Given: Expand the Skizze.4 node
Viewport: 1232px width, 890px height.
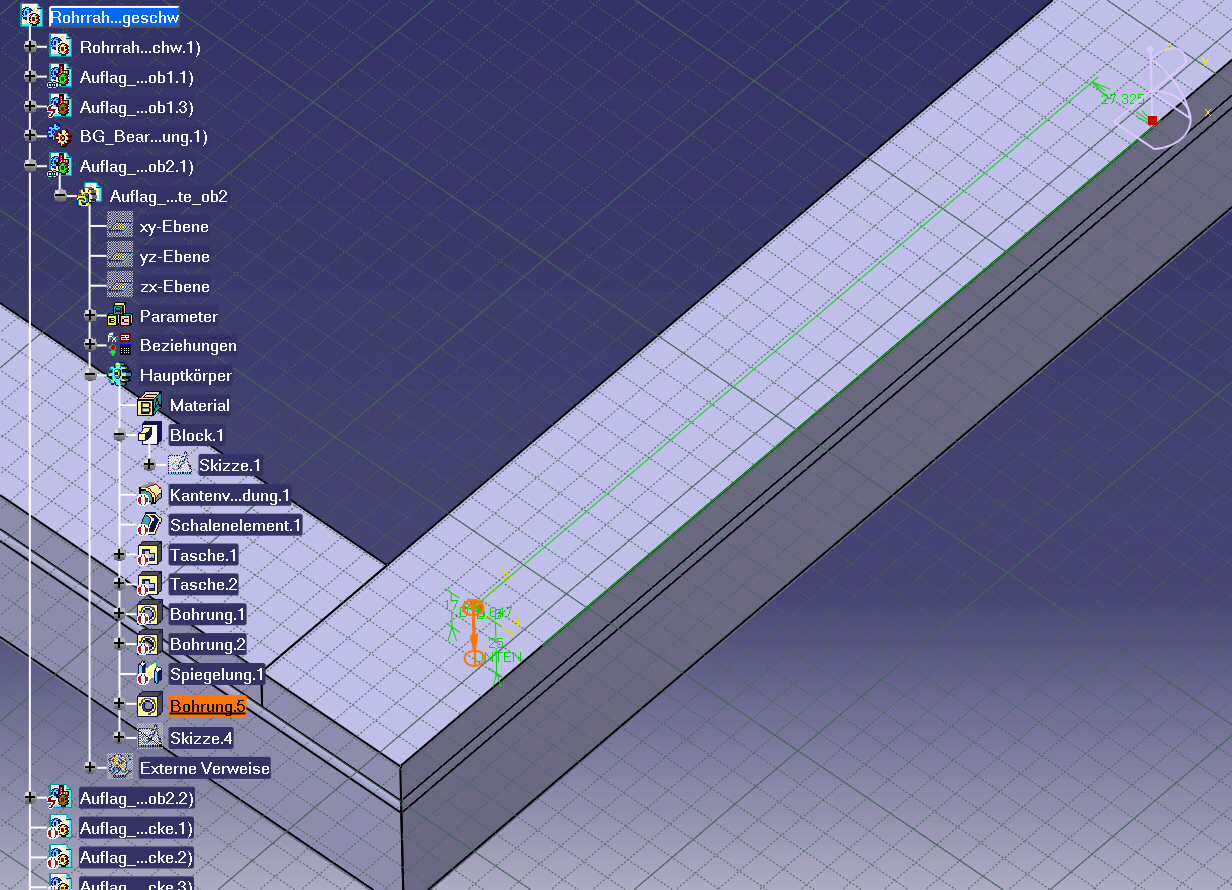Looking at the screenshot, I should click(x=120, y=738).
